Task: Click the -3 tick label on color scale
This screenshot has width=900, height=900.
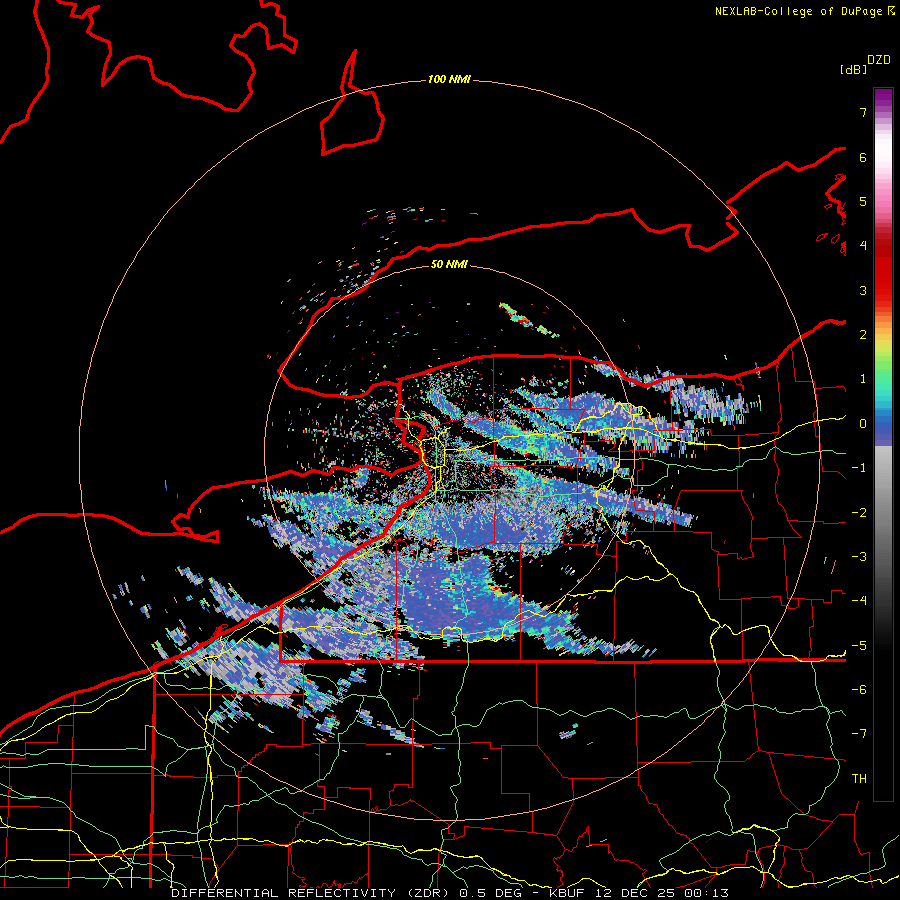Action: pyautogui.click(x=859, y=557)
